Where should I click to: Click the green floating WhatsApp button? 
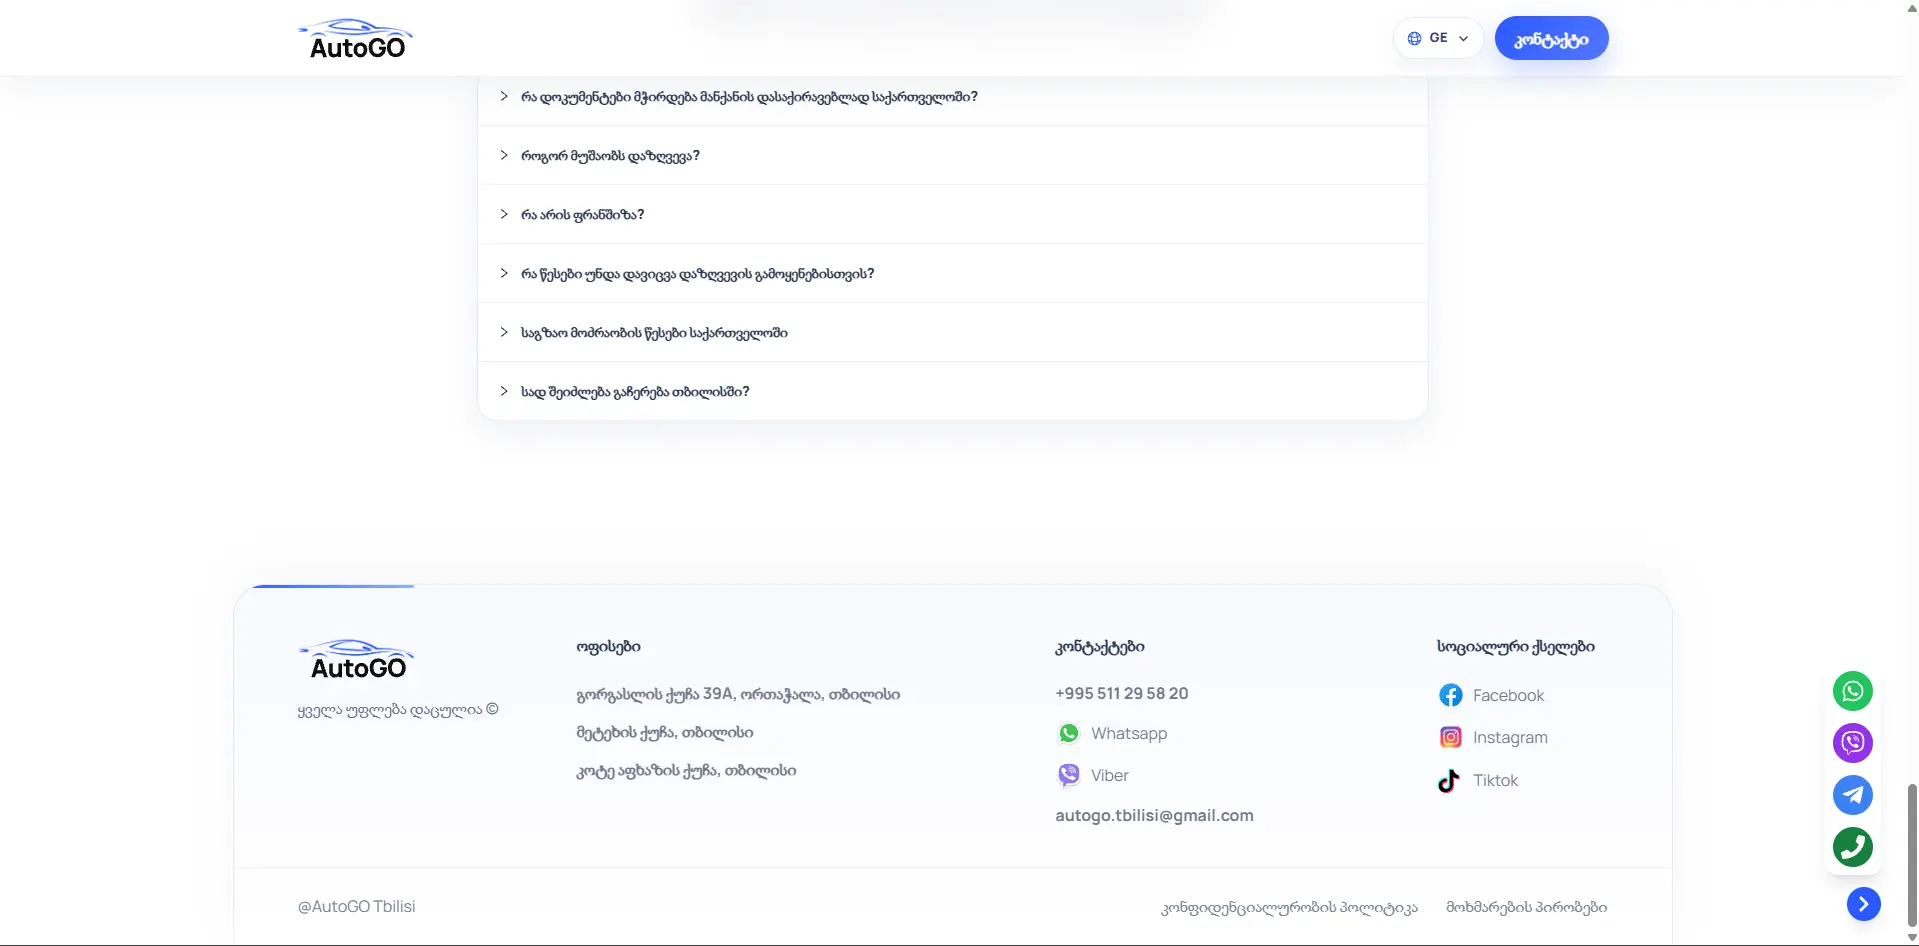point(1852,691)
